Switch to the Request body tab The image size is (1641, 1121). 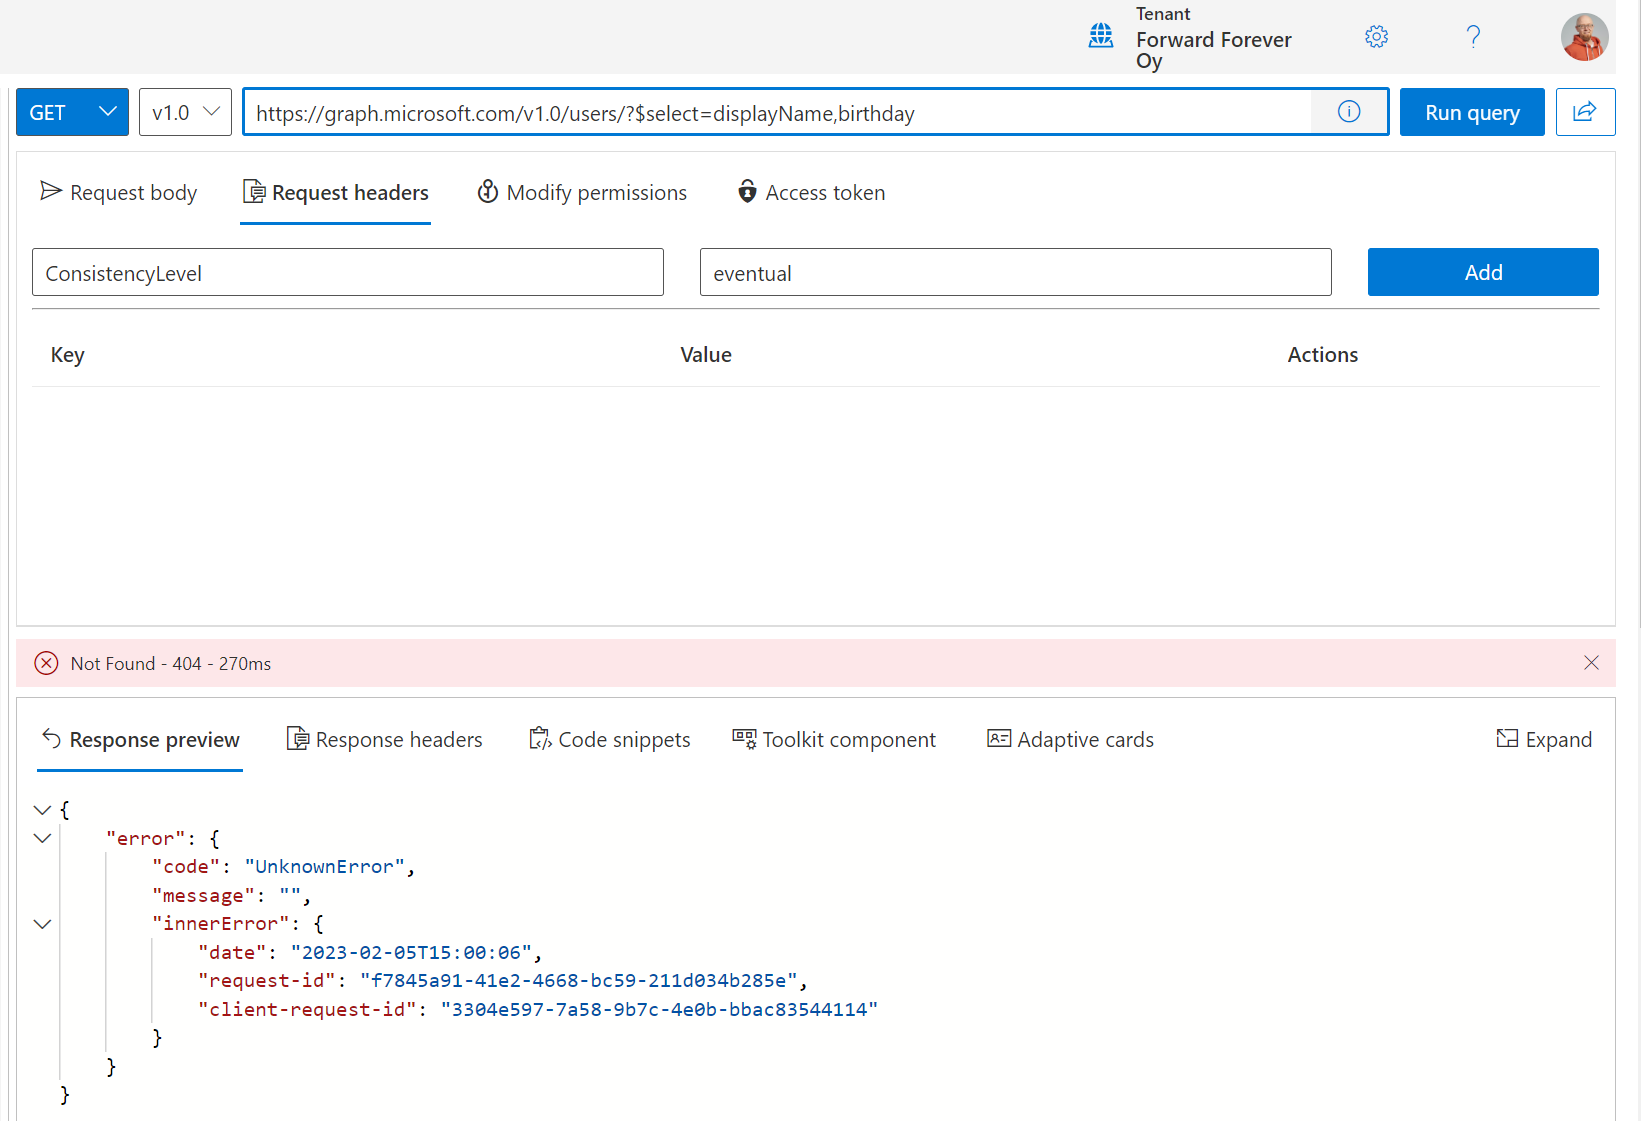point(119,192)
